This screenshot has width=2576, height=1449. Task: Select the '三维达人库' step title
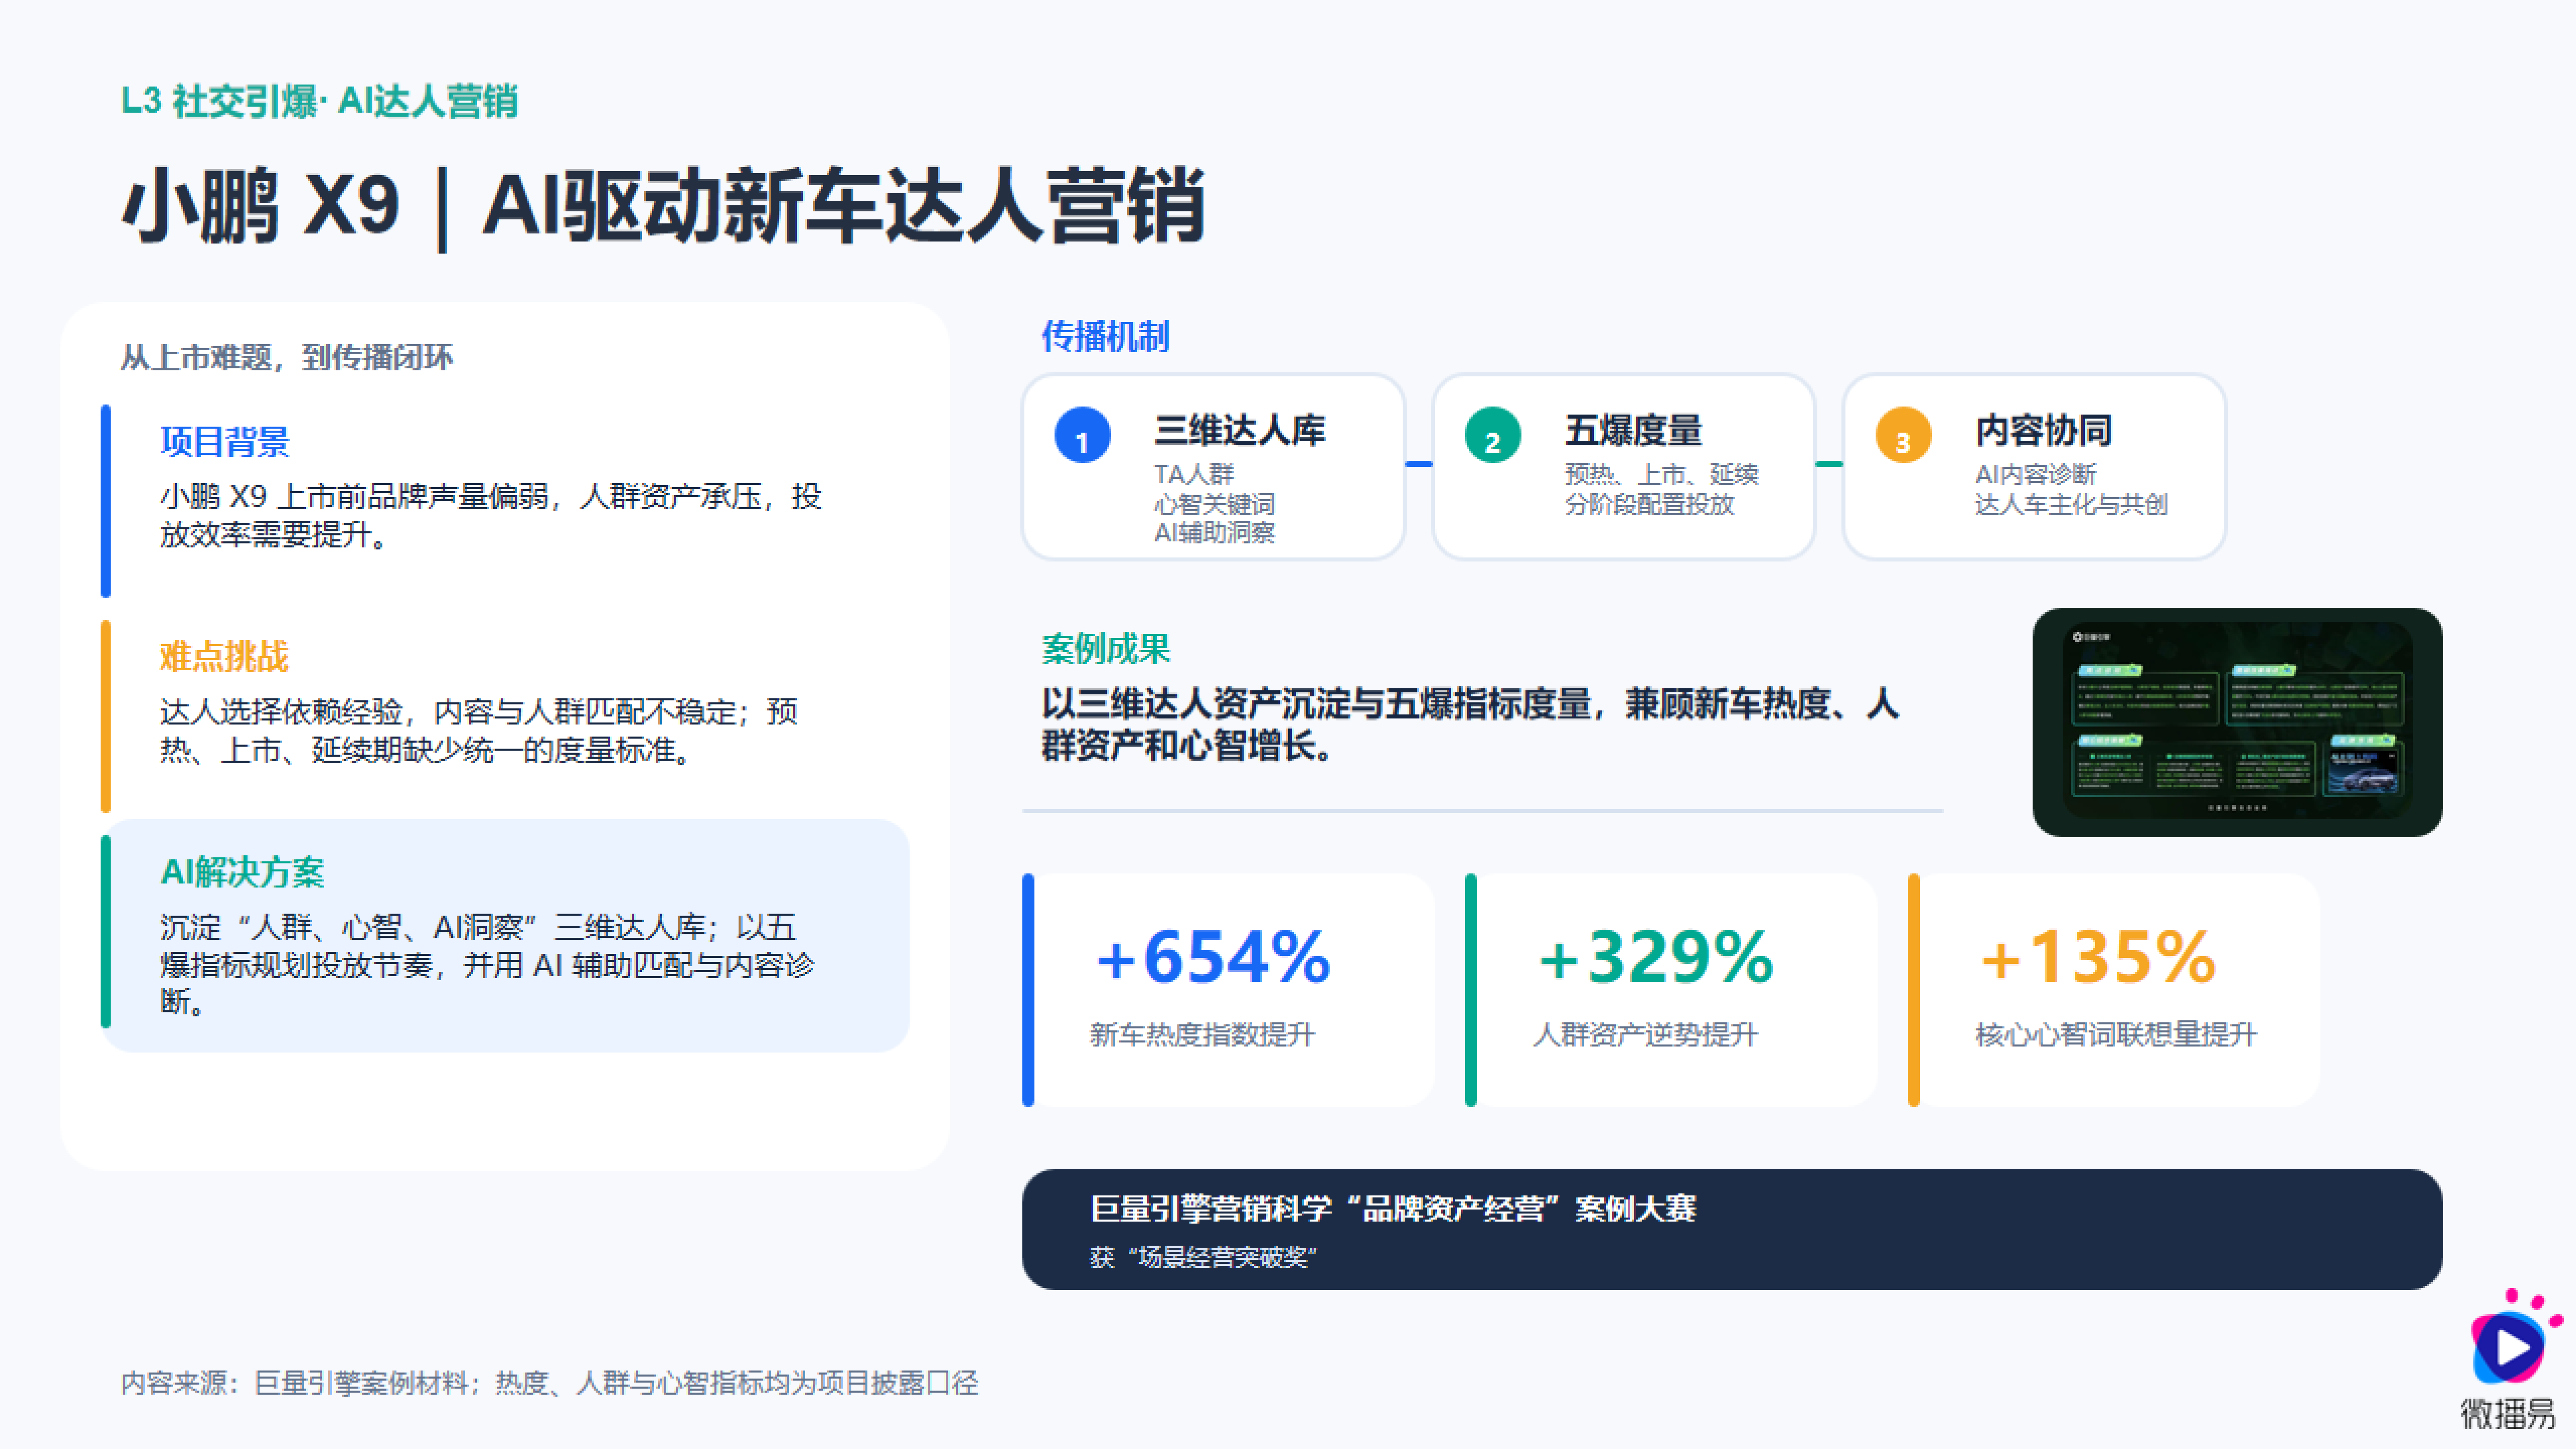[x=1240, y=430]
